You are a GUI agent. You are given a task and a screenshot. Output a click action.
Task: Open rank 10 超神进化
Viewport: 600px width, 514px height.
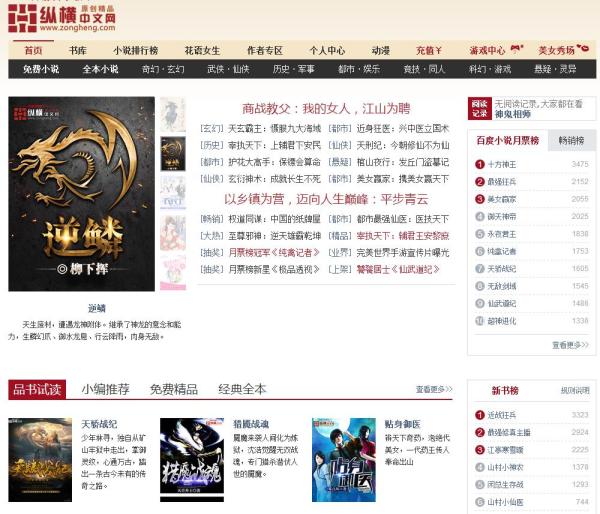pos(501,321)
